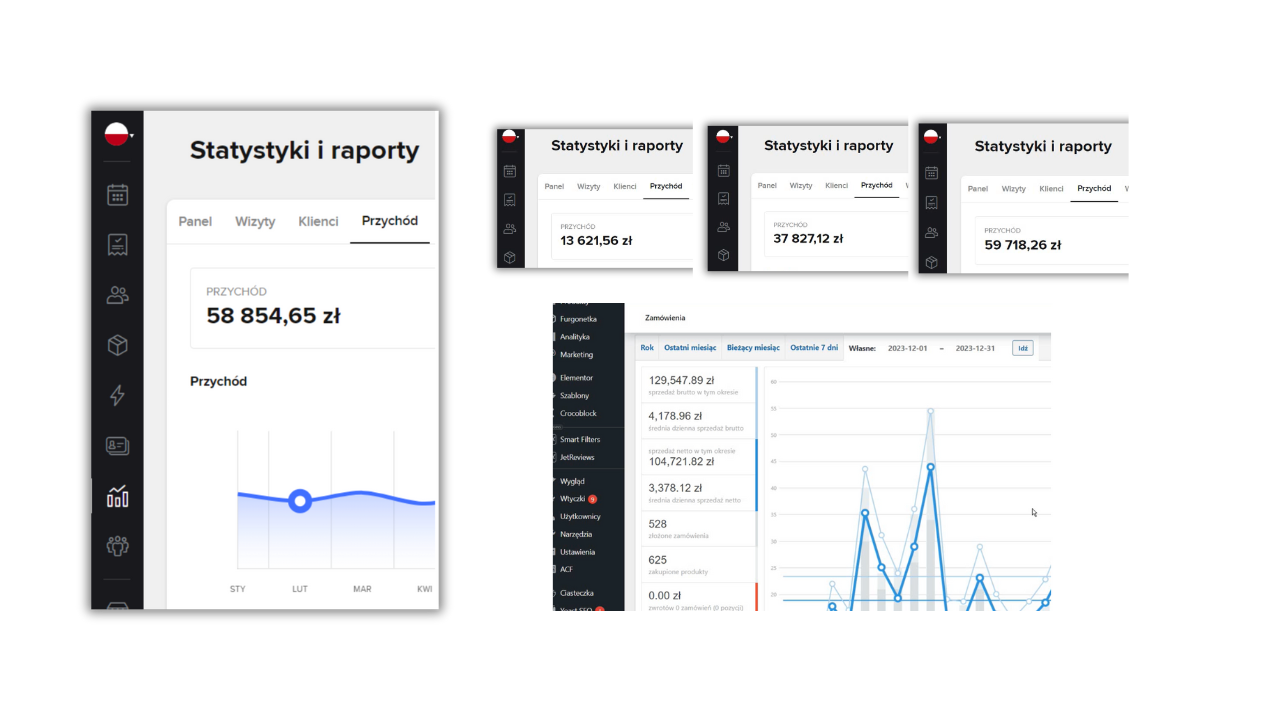Click the 2023-12-01 start date field
1280x720 pixels.
909,348
